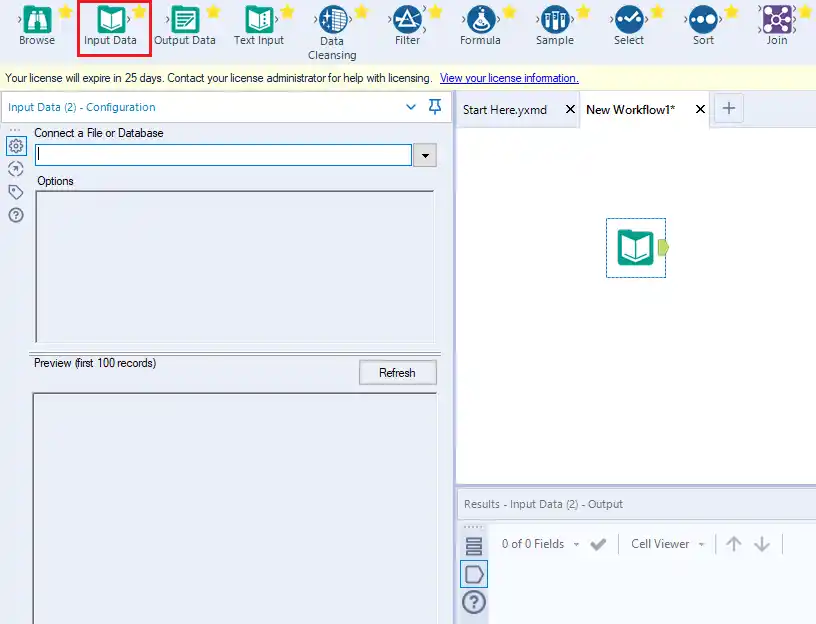Select the Browse tool in the palette

37,19
